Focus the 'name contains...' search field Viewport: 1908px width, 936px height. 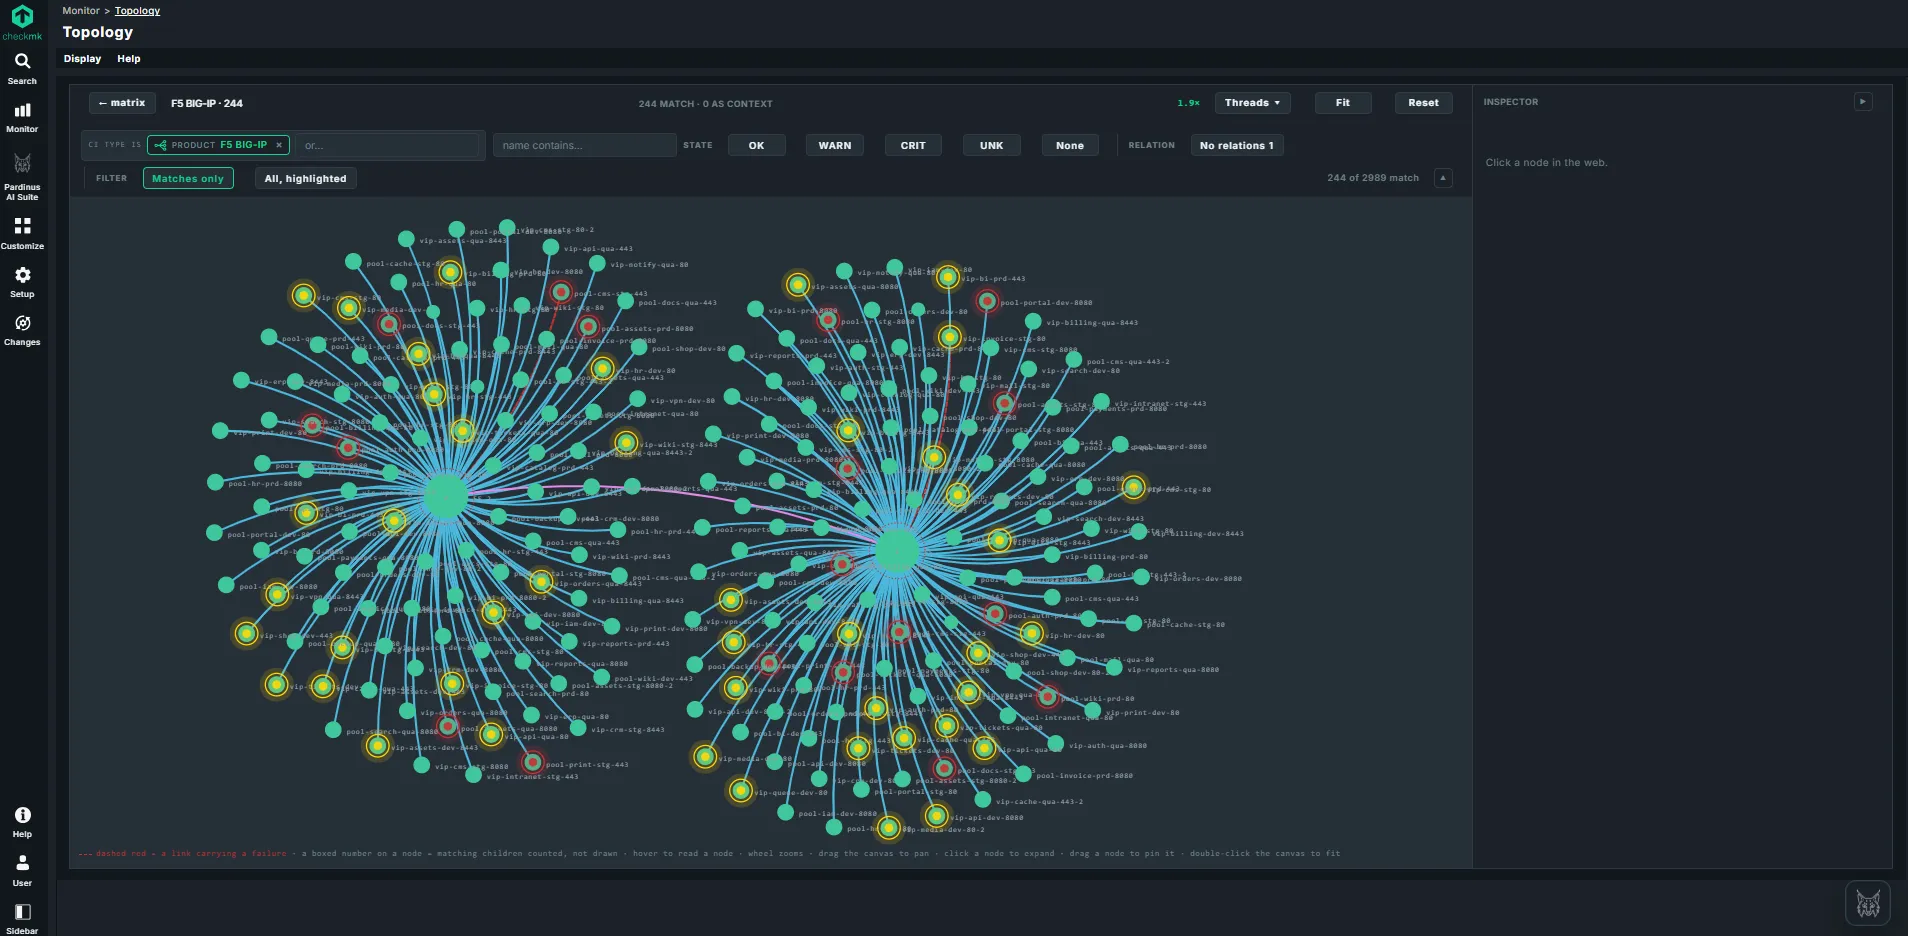point(584,145)
